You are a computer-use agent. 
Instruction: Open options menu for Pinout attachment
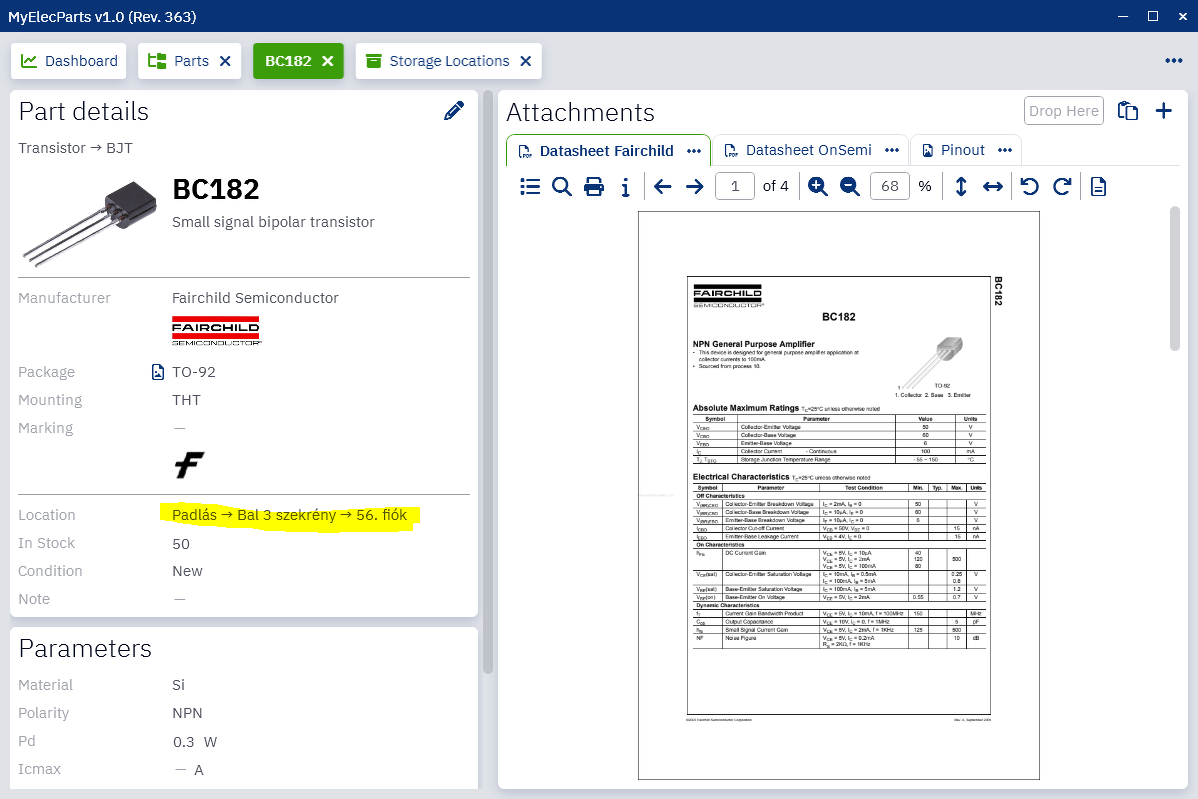(1005, 150)
